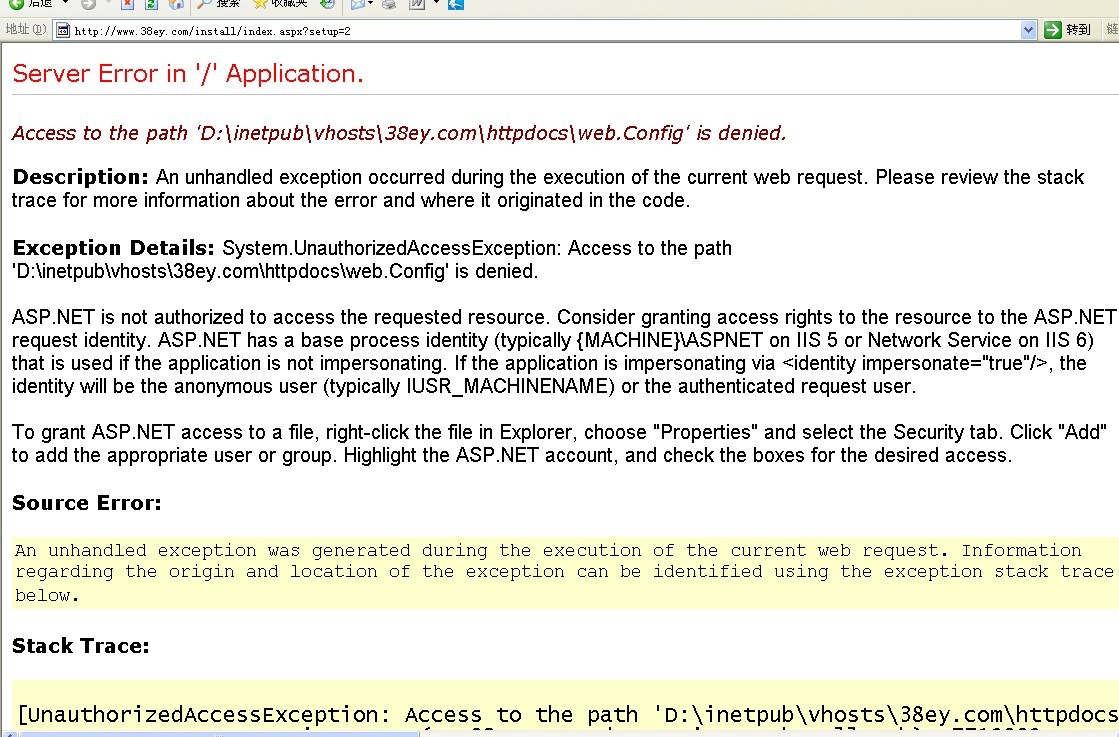Click the Back navigation button
This screenshot has width=1119, height=737.
pyautogui.click(x=28, y=4)
